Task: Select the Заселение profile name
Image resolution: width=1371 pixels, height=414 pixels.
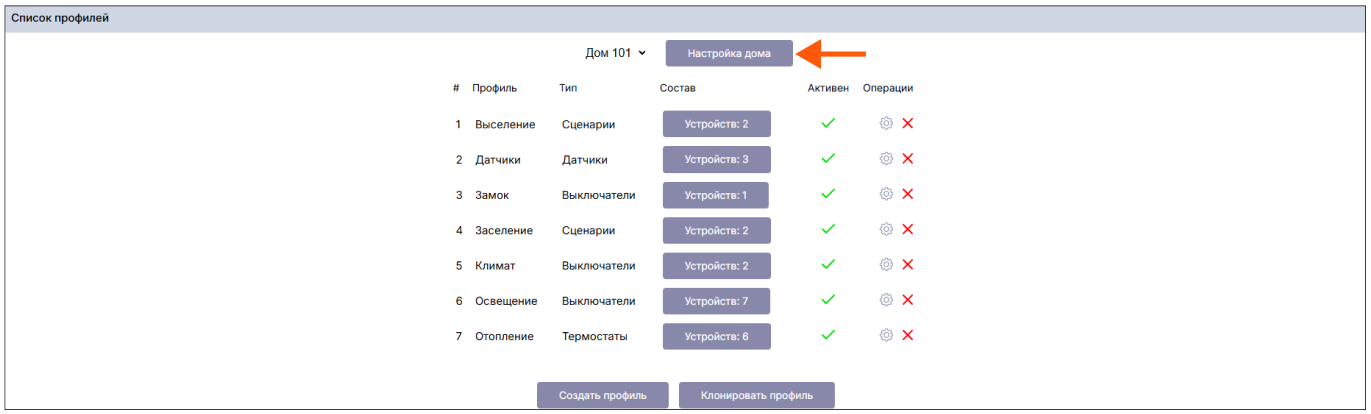Action: pyautogui.click(x=504, y=231)
